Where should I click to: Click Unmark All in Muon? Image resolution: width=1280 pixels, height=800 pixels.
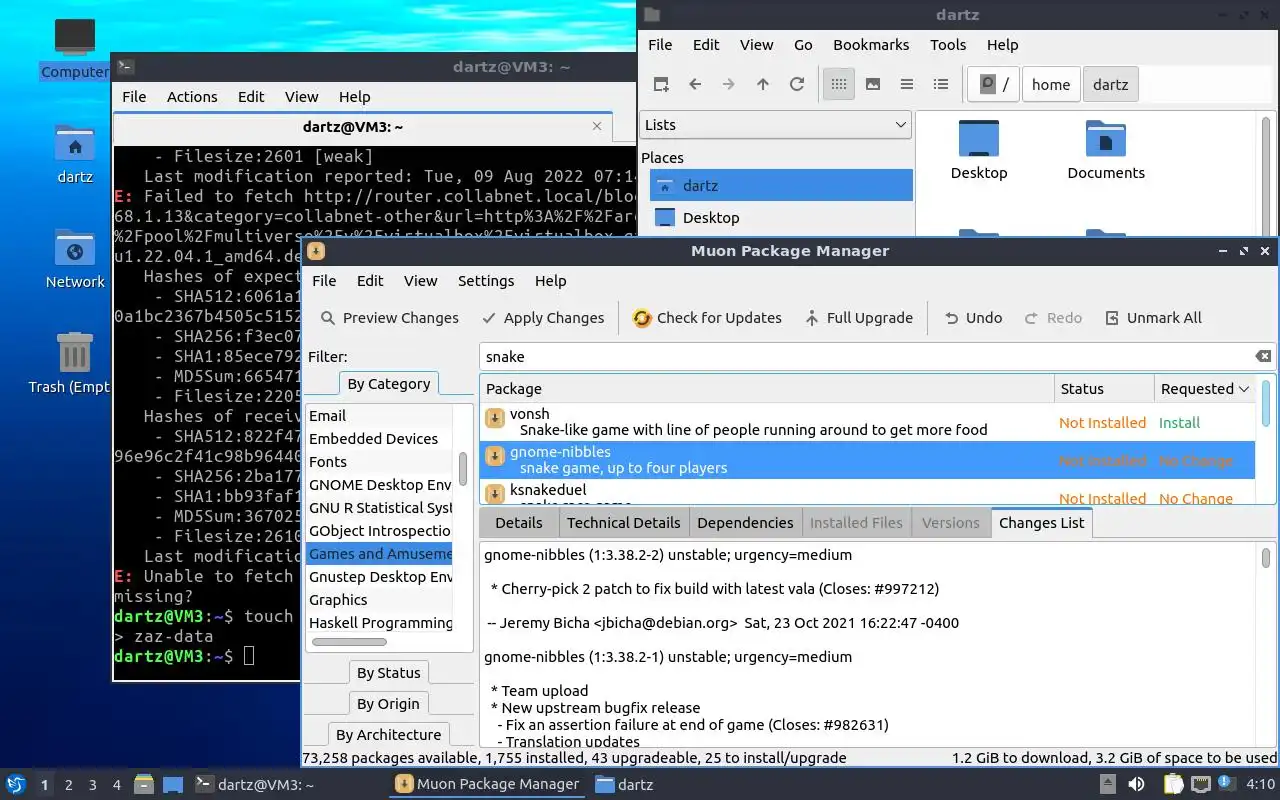[x=1153, y=318]
